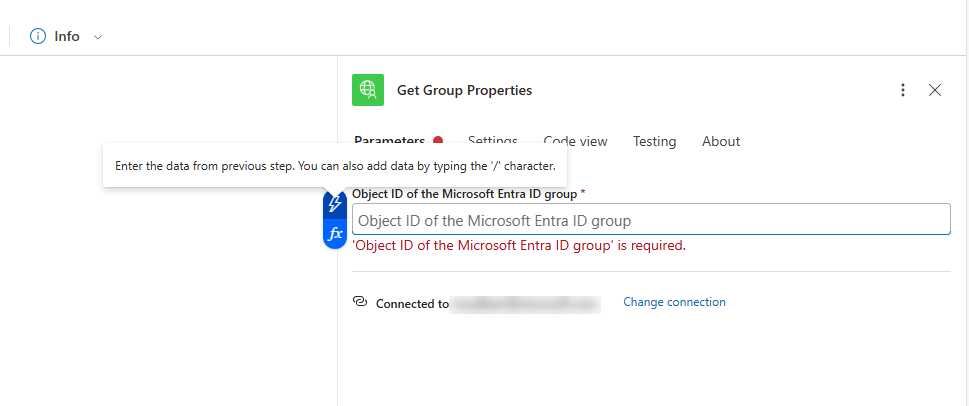Show the About tab
Viewport: 969px width, 406px height.
tap(721, 141)
